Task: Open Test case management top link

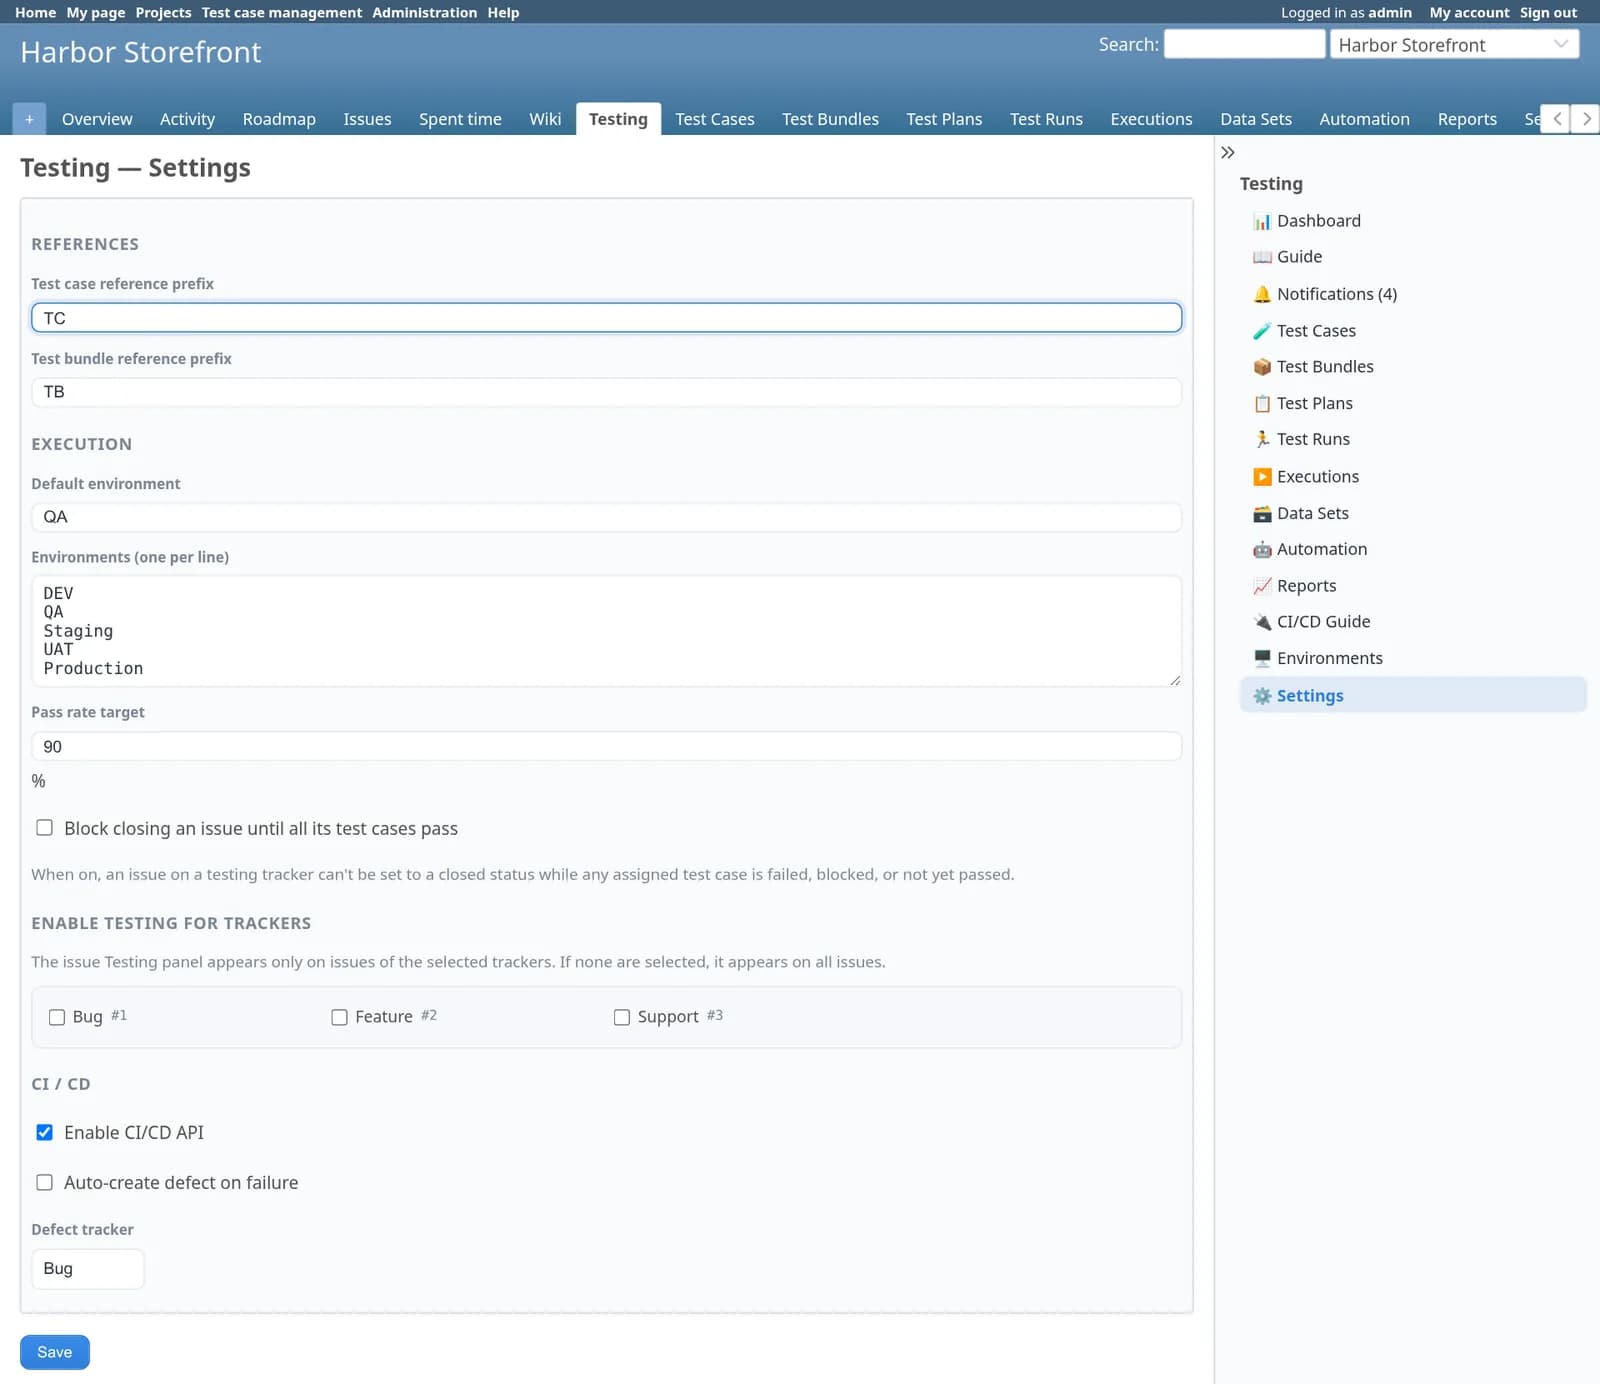Action: click(x=282, y=13)
